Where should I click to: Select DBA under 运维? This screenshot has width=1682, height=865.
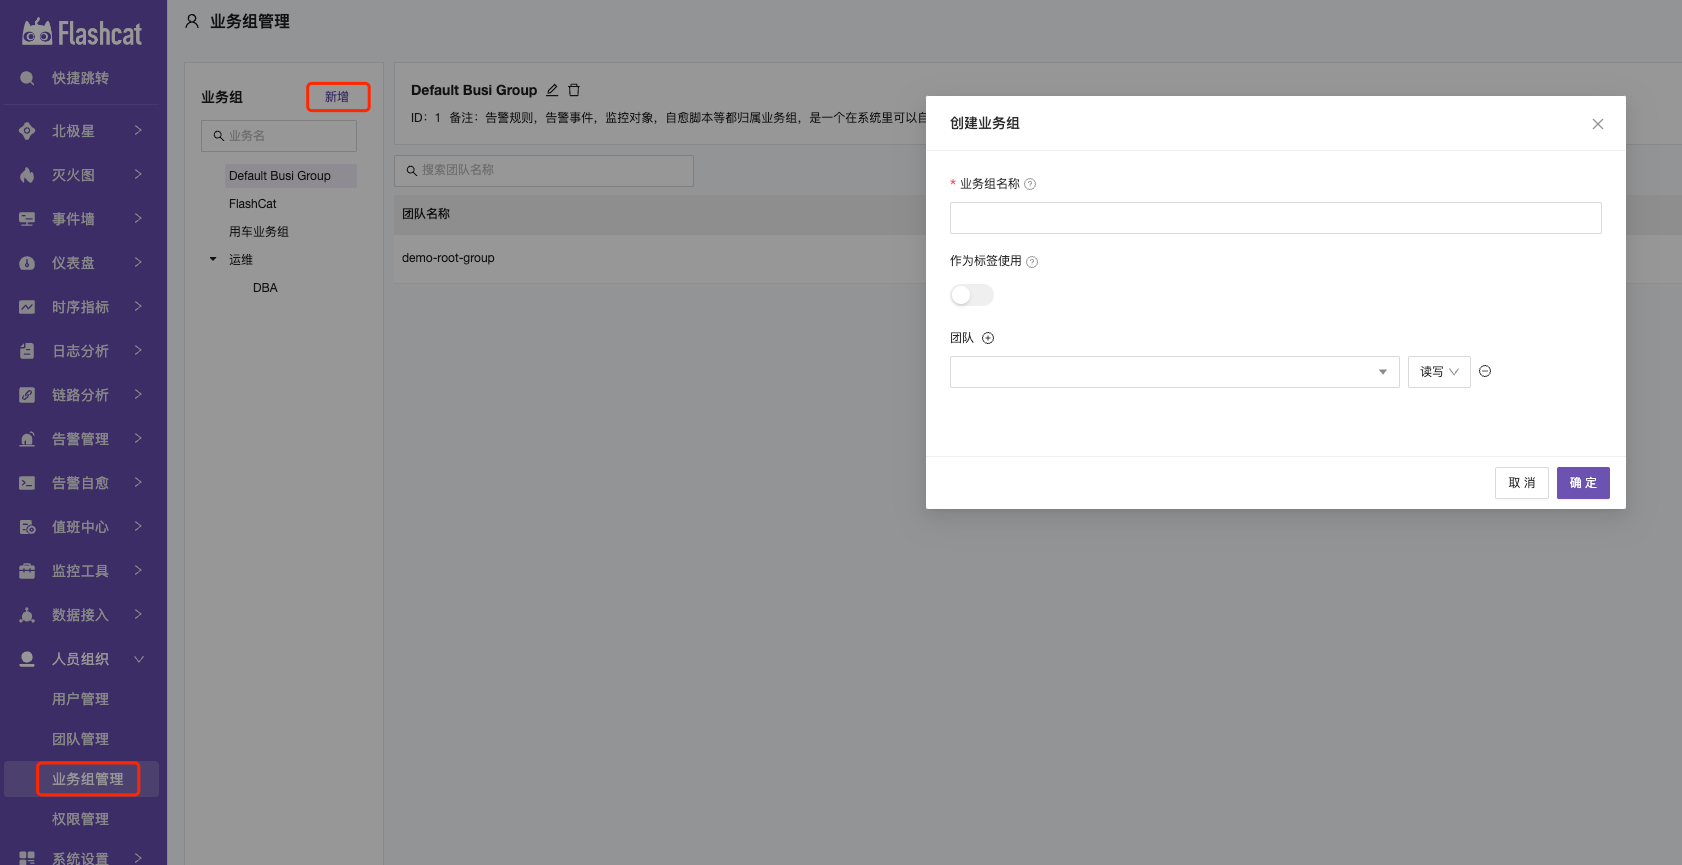(x=265, y=288)
